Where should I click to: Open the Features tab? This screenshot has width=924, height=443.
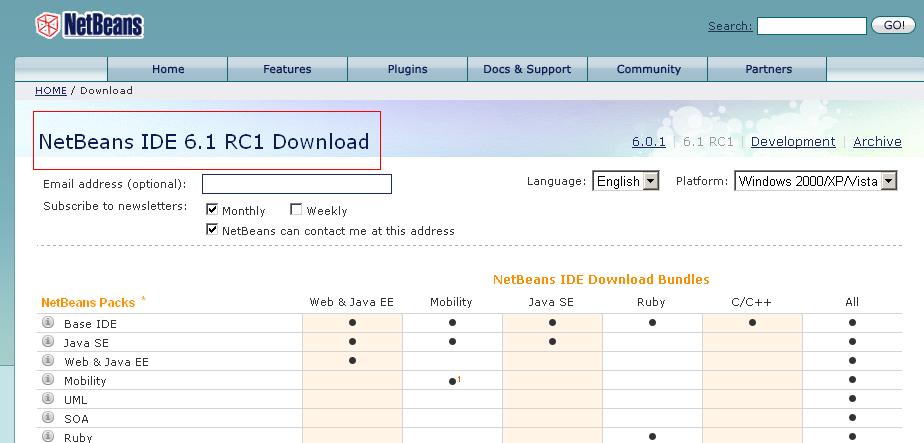(x=288, y=69)
